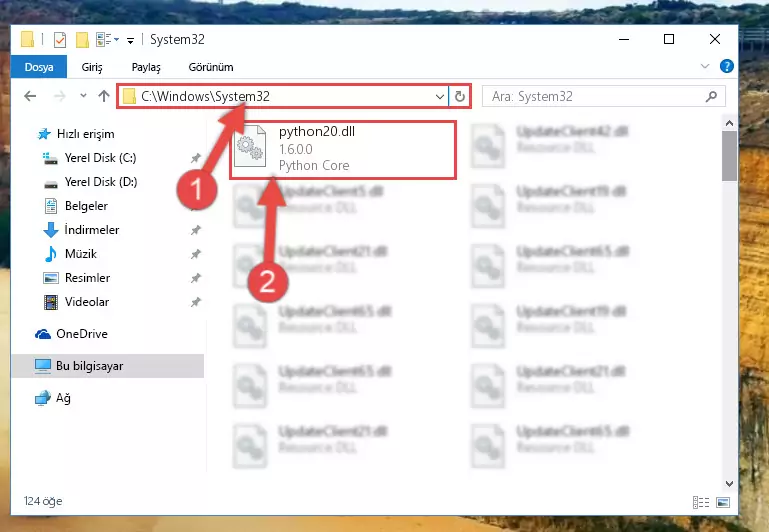The height and width of the screenshot is (532, 769).
Task: Click the pin icon beside Videolar
Action: 196,302
